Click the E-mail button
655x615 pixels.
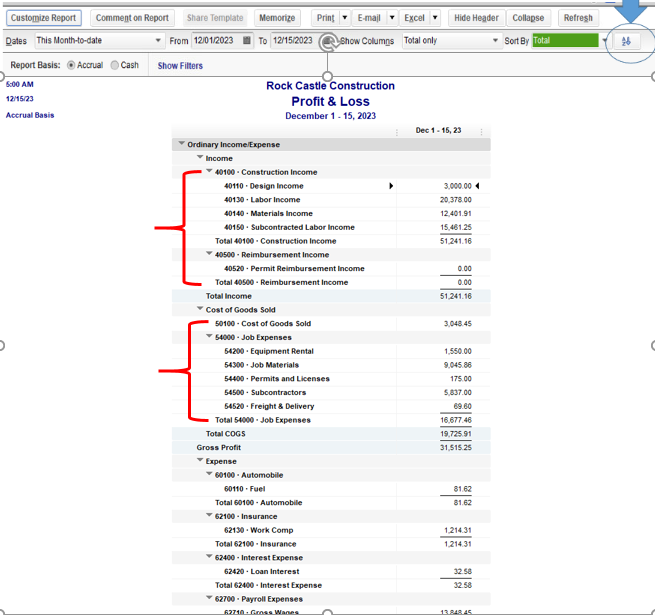coord(369,18)
